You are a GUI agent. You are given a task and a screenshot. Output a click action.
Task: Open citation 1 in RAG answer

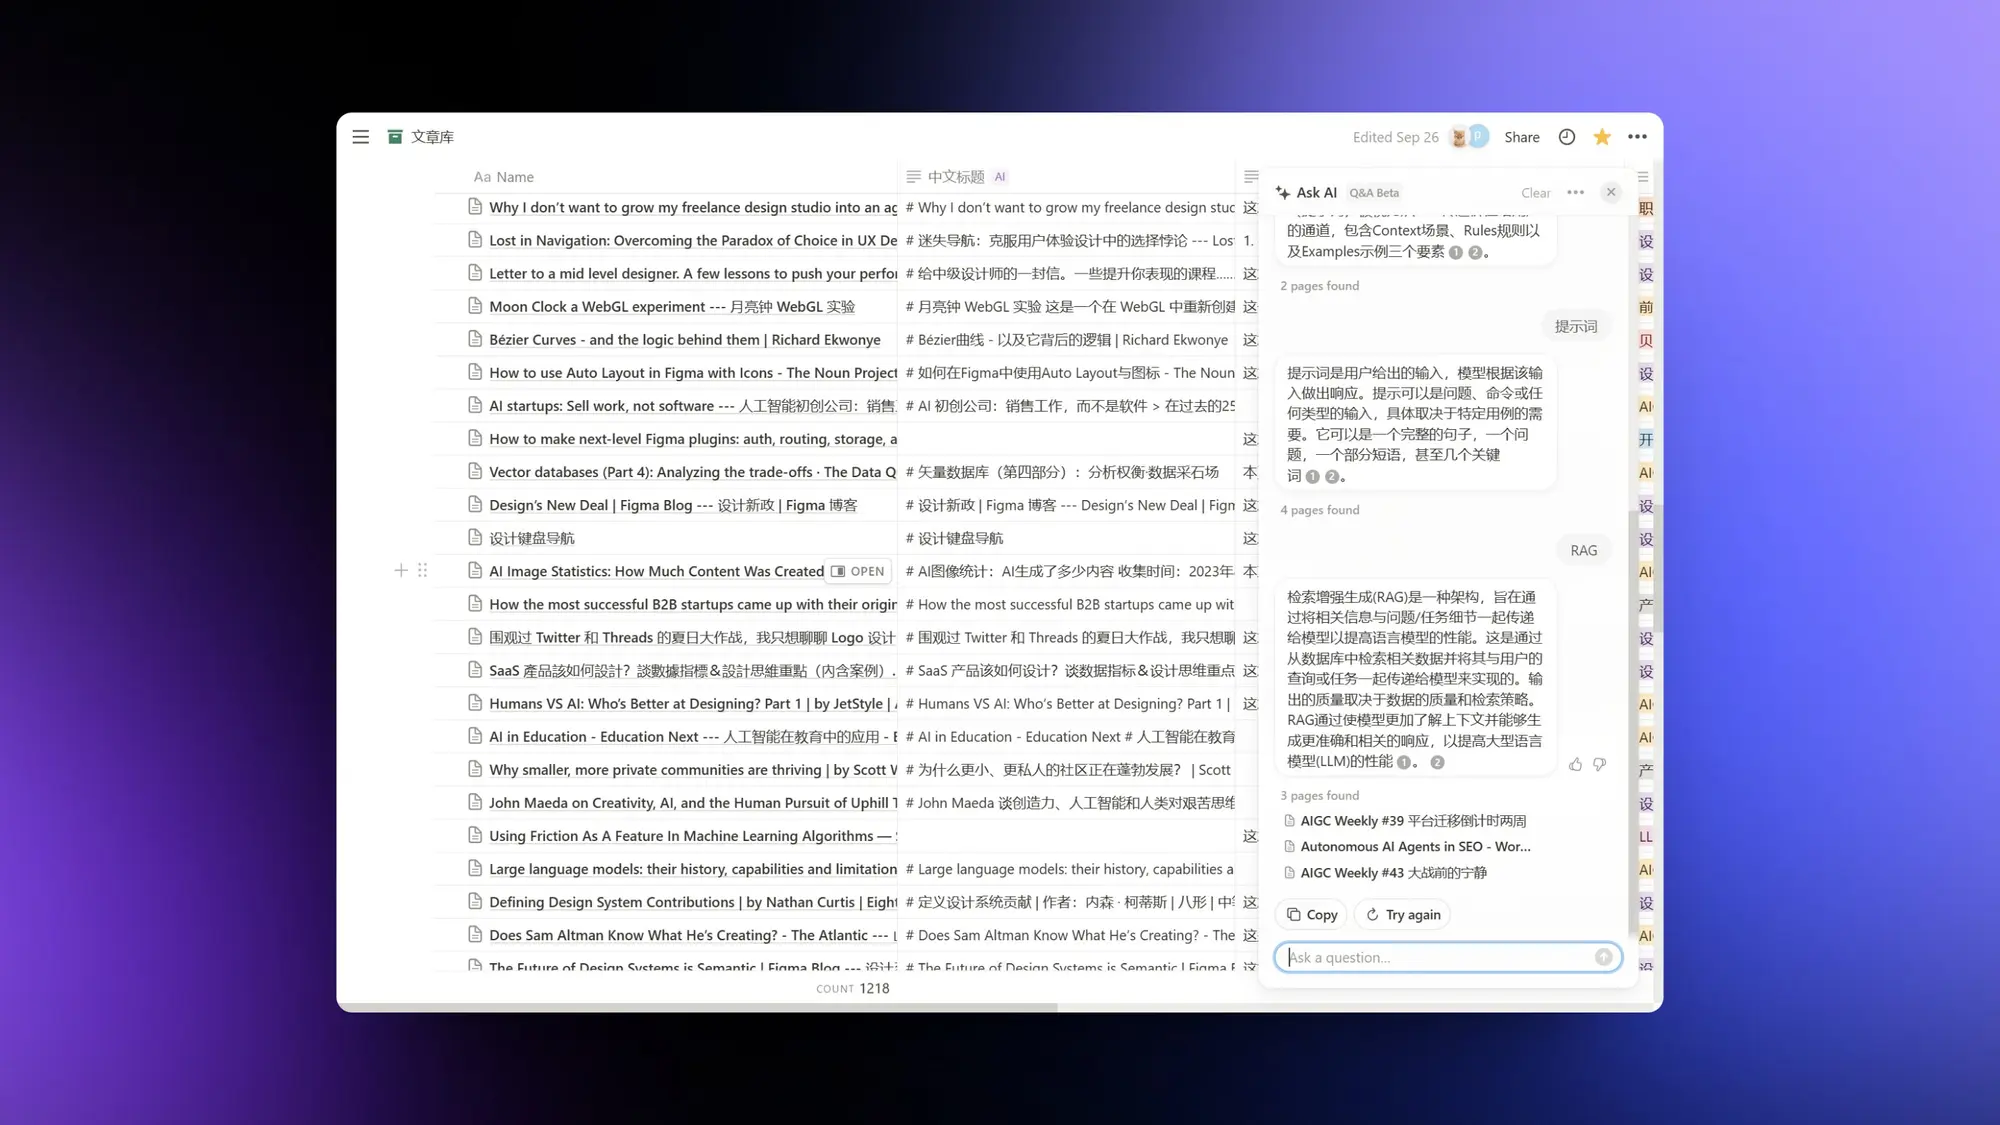click(1404, 762)
